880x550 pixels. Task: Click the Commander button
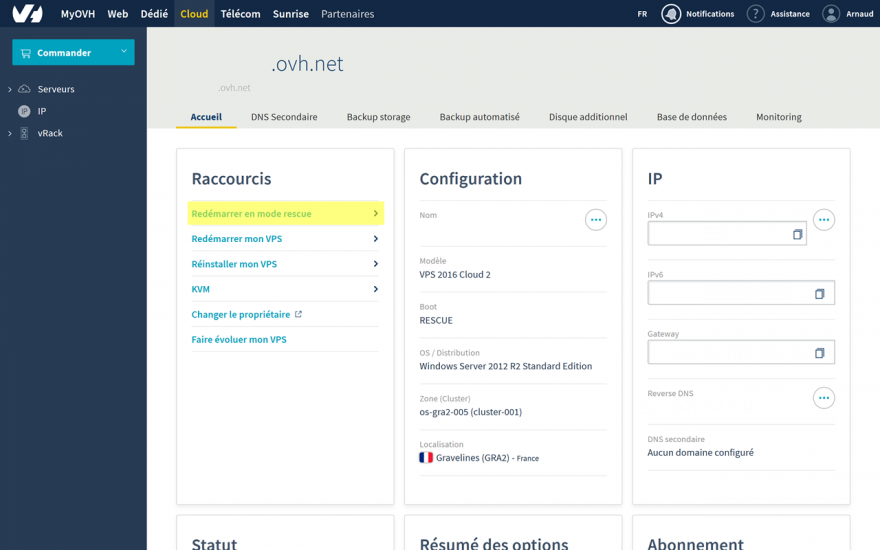coord(74,52)
